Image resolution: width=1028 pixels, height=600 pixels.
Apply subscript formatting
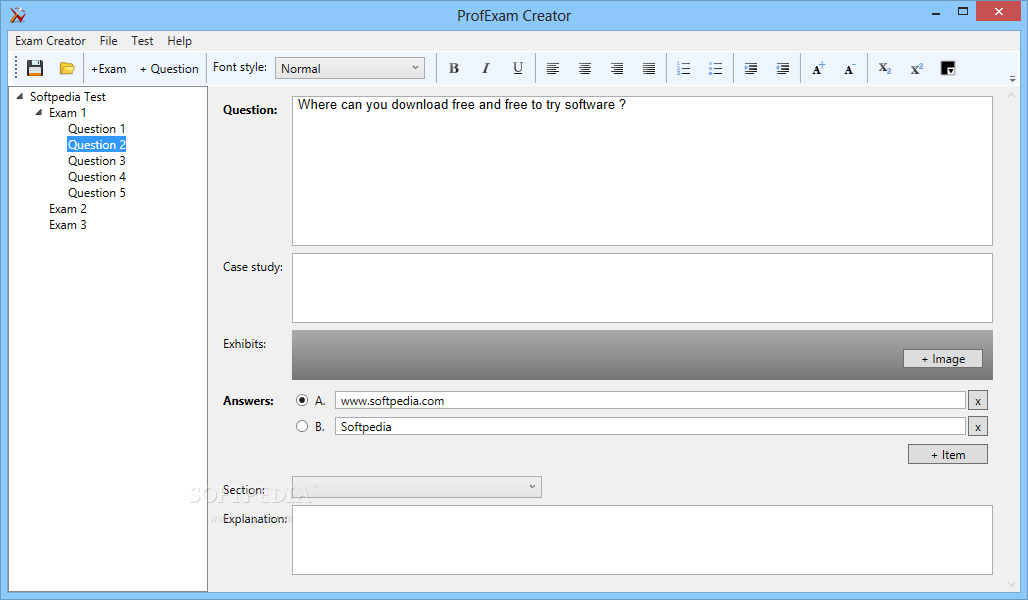(x=885, y=68)
